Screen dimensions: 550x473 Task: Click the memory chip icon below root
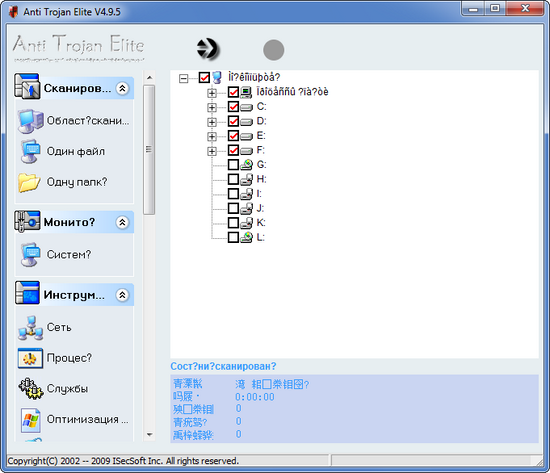tap(246, 92)
